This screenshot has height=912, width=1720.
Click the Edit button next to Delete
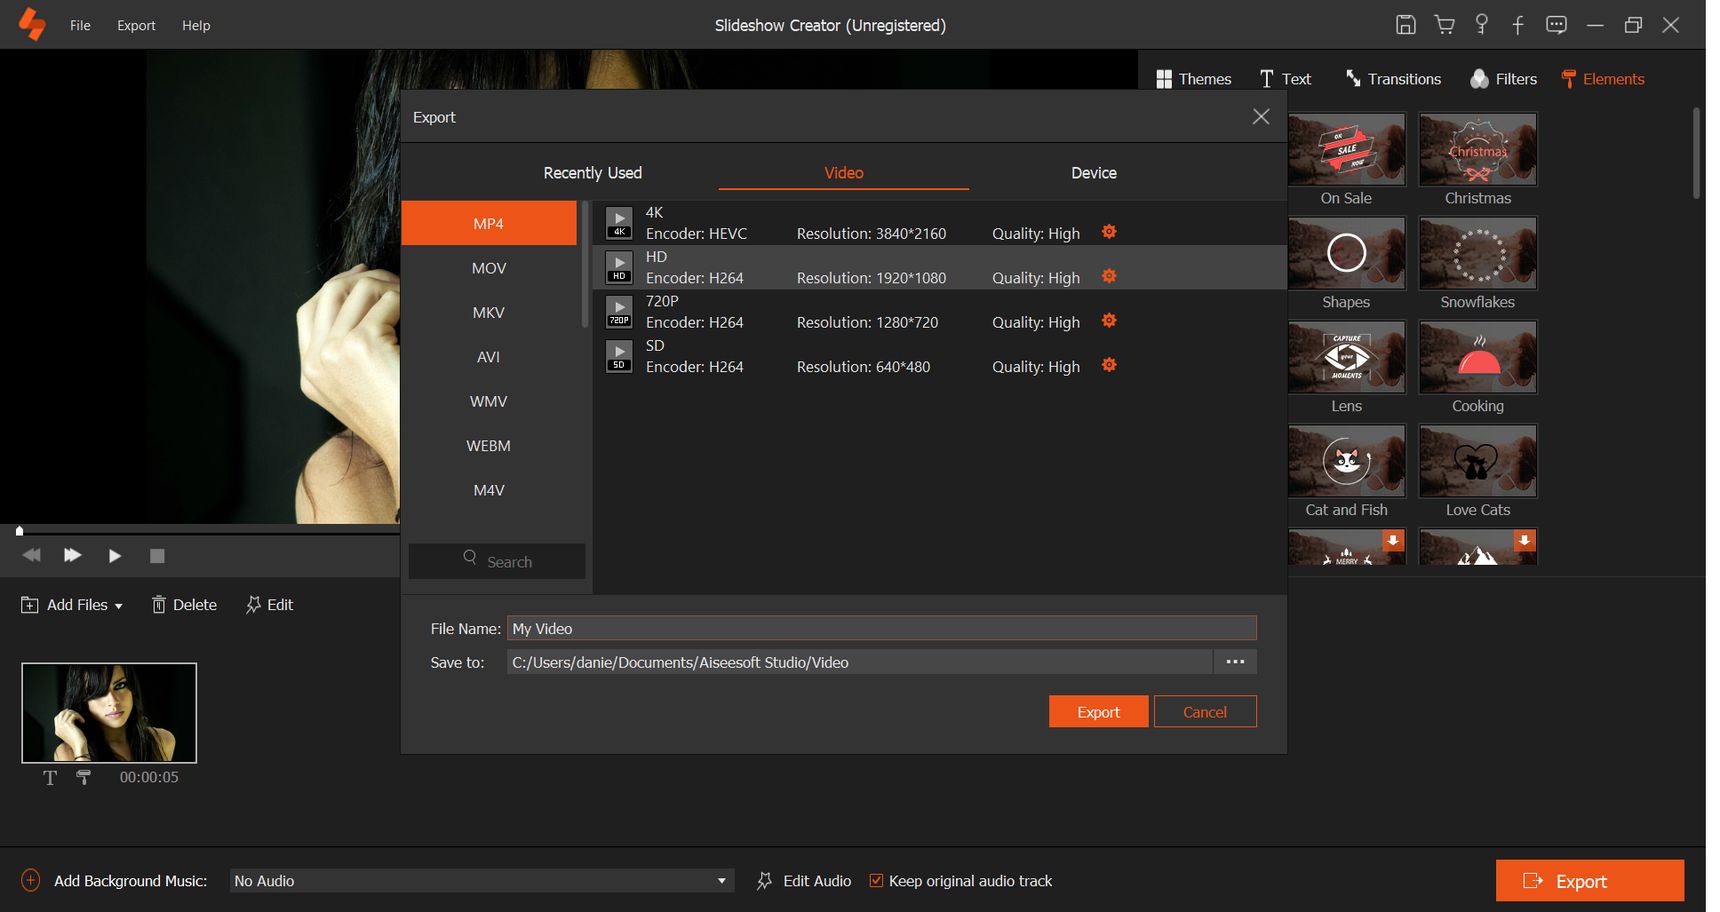(x=269, y=605)
